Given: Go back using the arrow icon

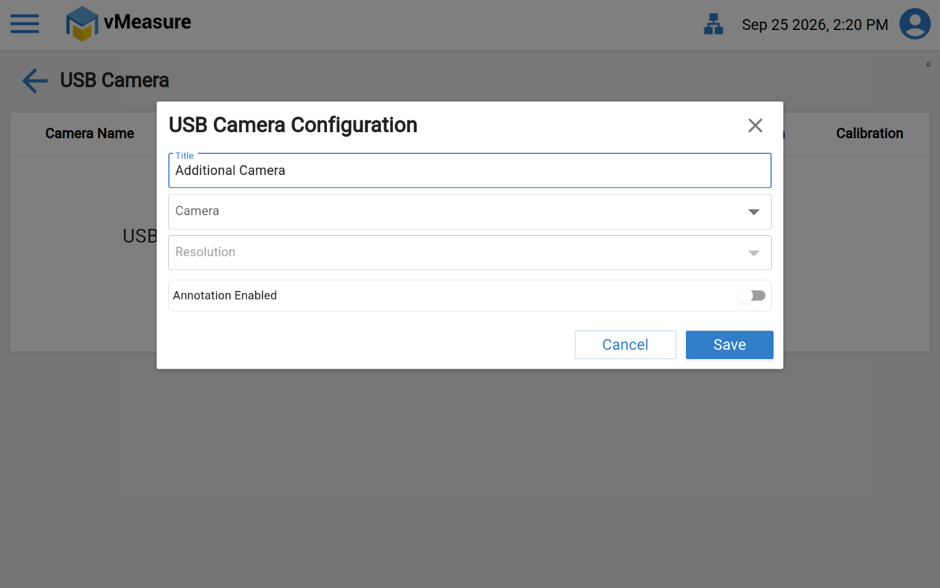Looking at the screenshot, I should click(35, 80).
